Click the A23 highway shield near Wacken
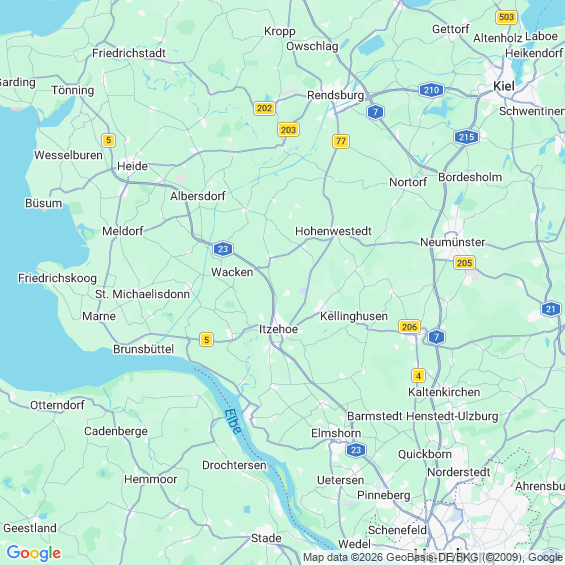 [x=223, y=249]
